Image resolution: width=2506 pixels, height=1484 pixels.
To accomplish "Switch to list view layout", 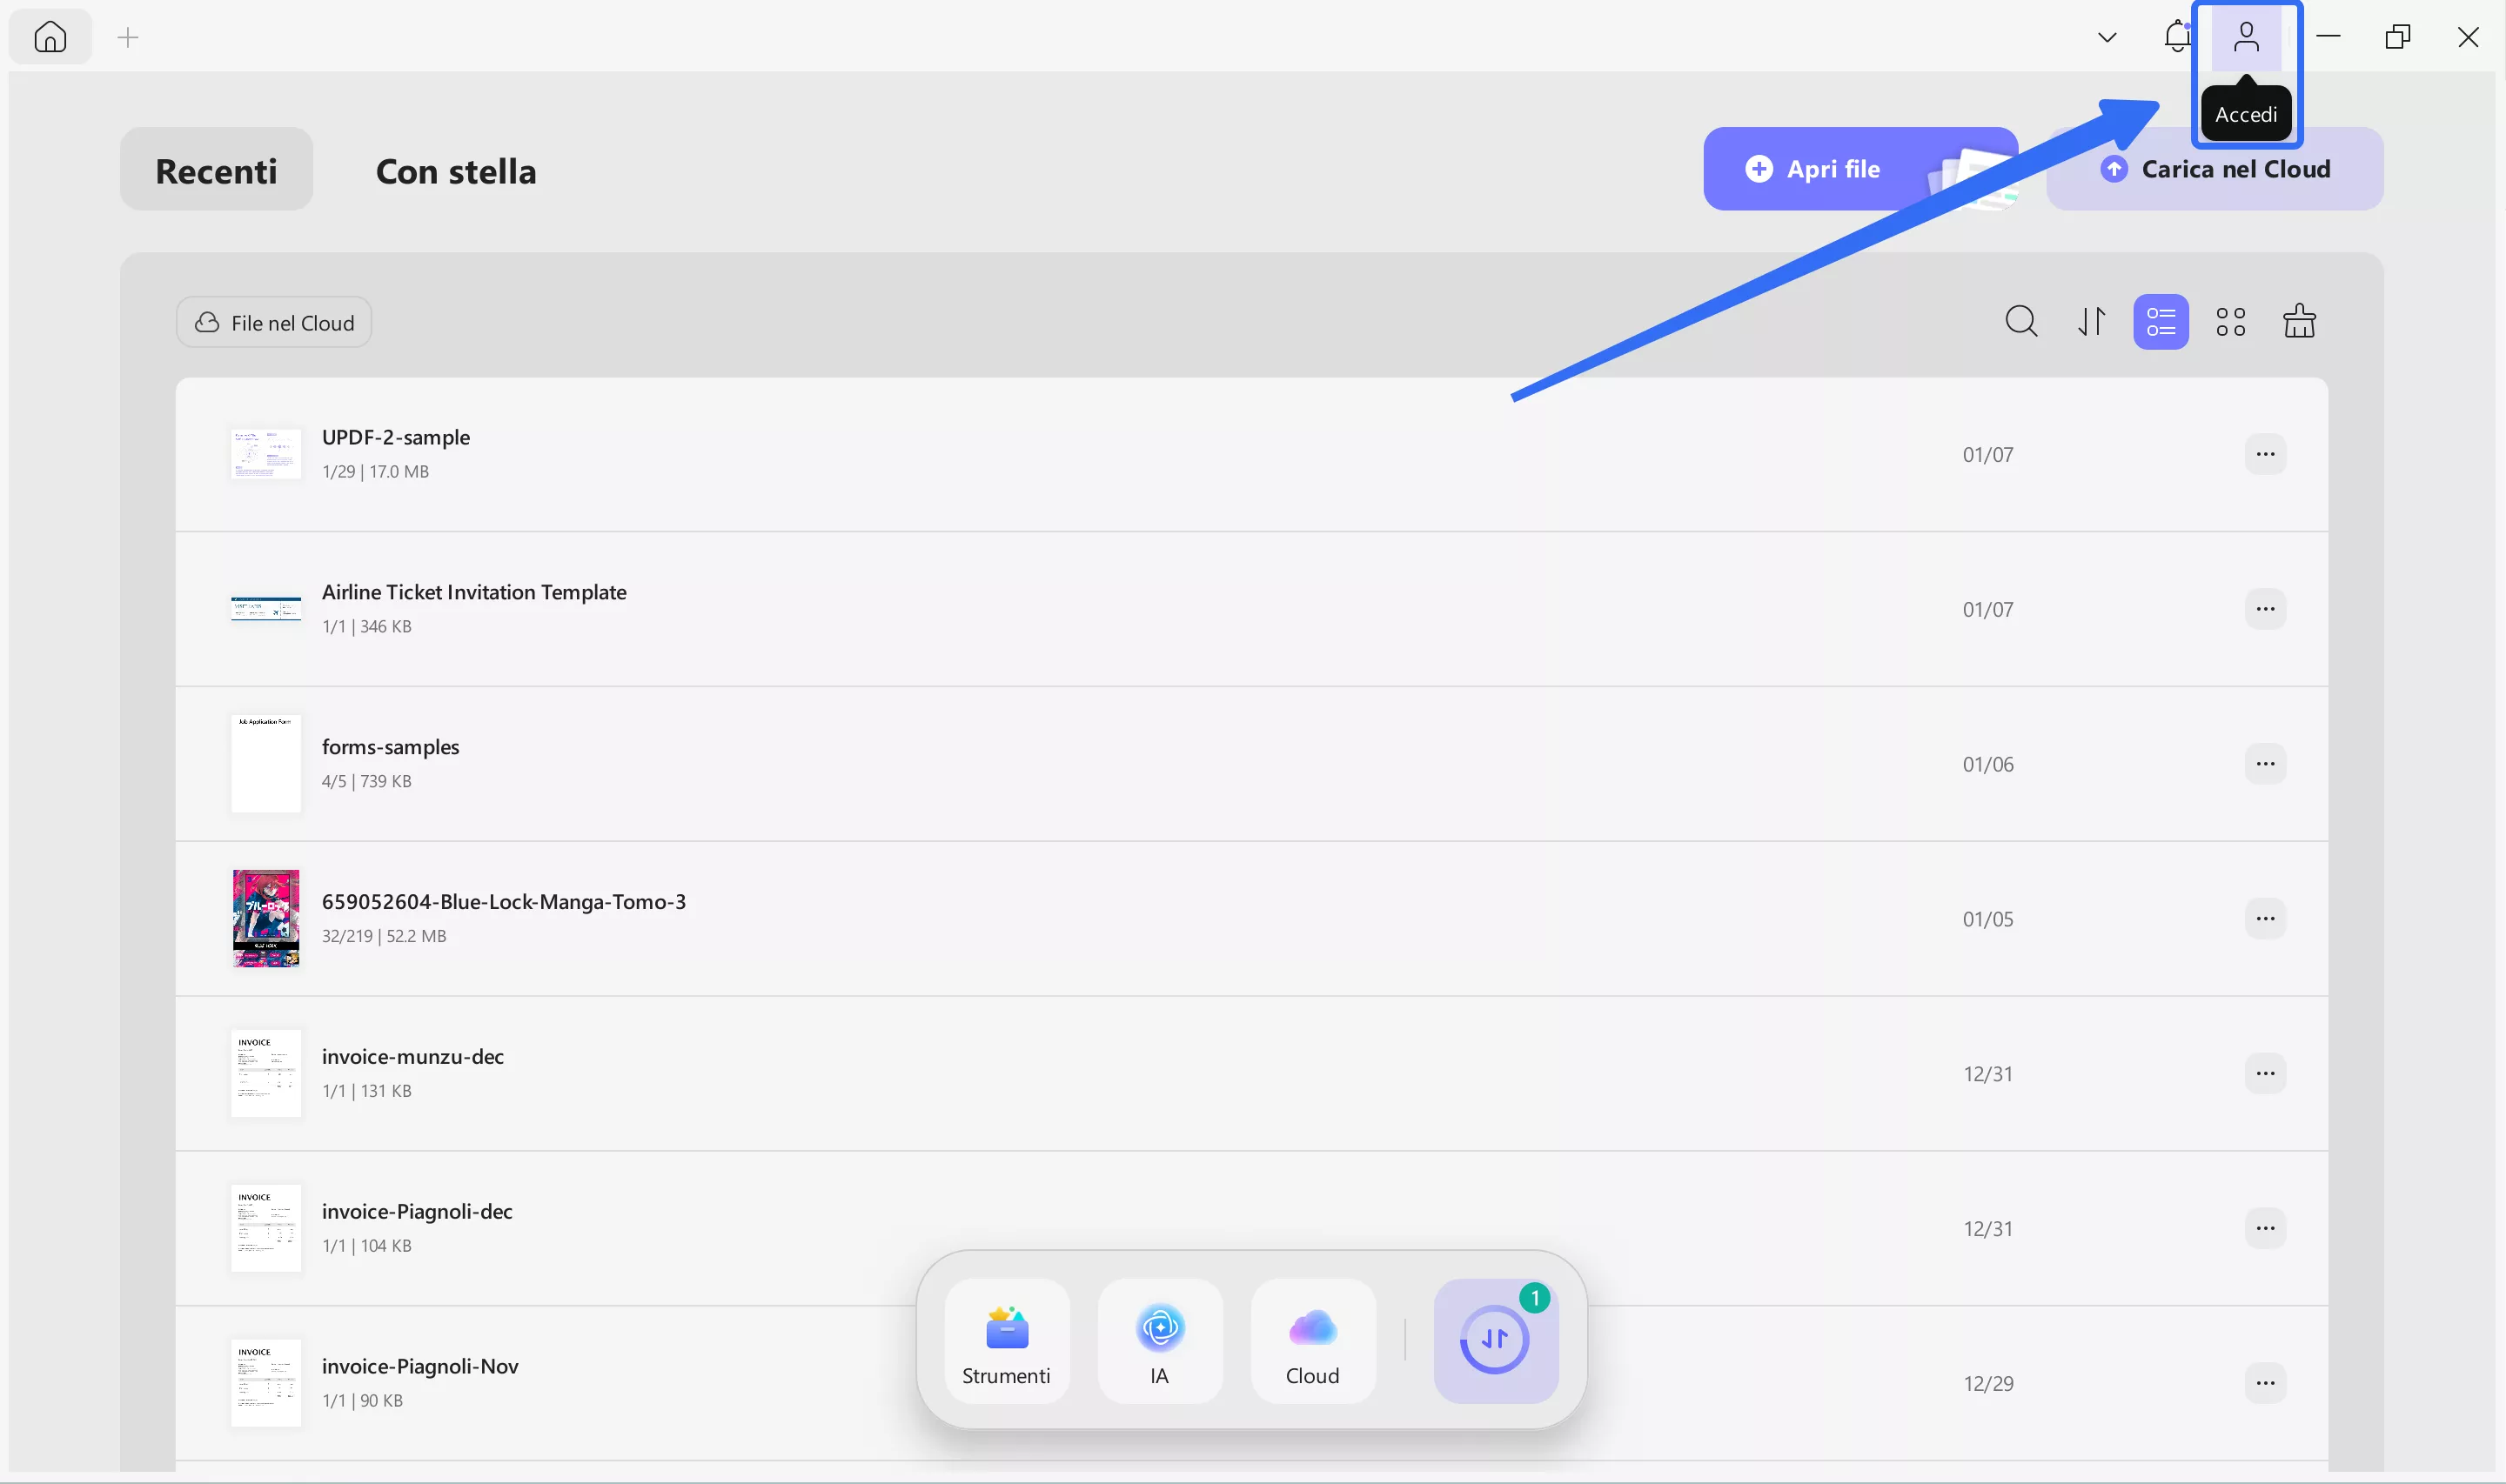I will coord(2160,322).
